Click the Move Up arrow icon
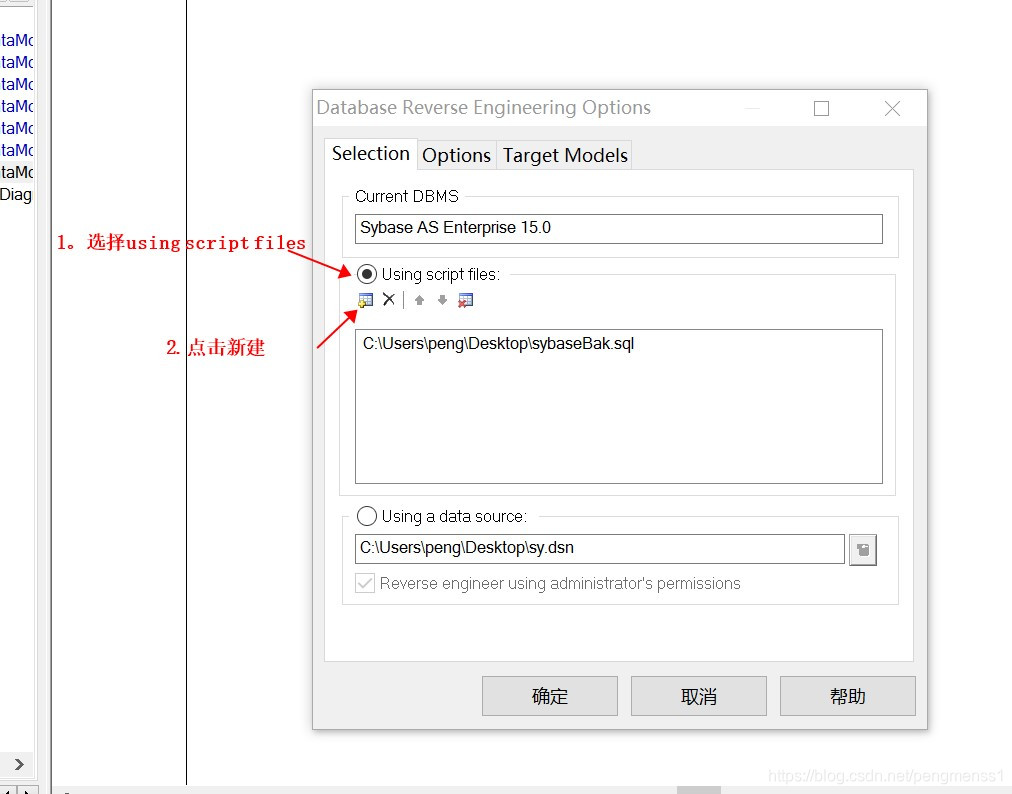 419,298
